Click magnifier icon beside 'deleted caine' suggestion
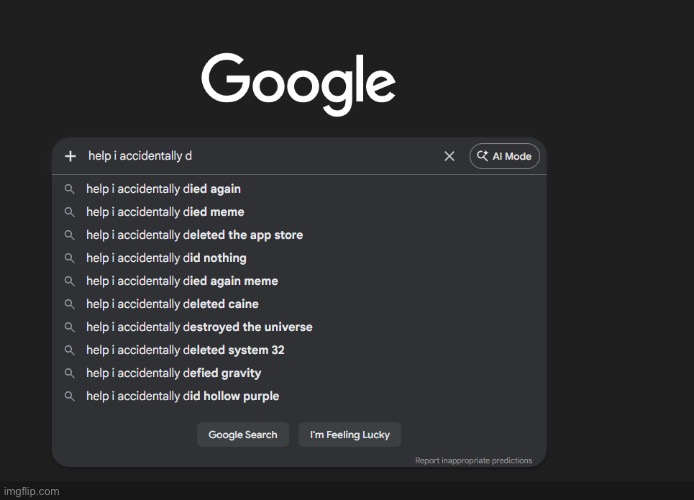This screenshot has width=694, height=500. pos(70,304)
